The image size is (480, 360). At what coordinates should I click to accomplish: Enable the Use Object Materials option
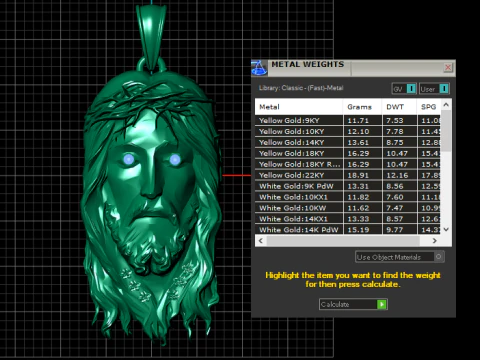click(x=400, y=257)
